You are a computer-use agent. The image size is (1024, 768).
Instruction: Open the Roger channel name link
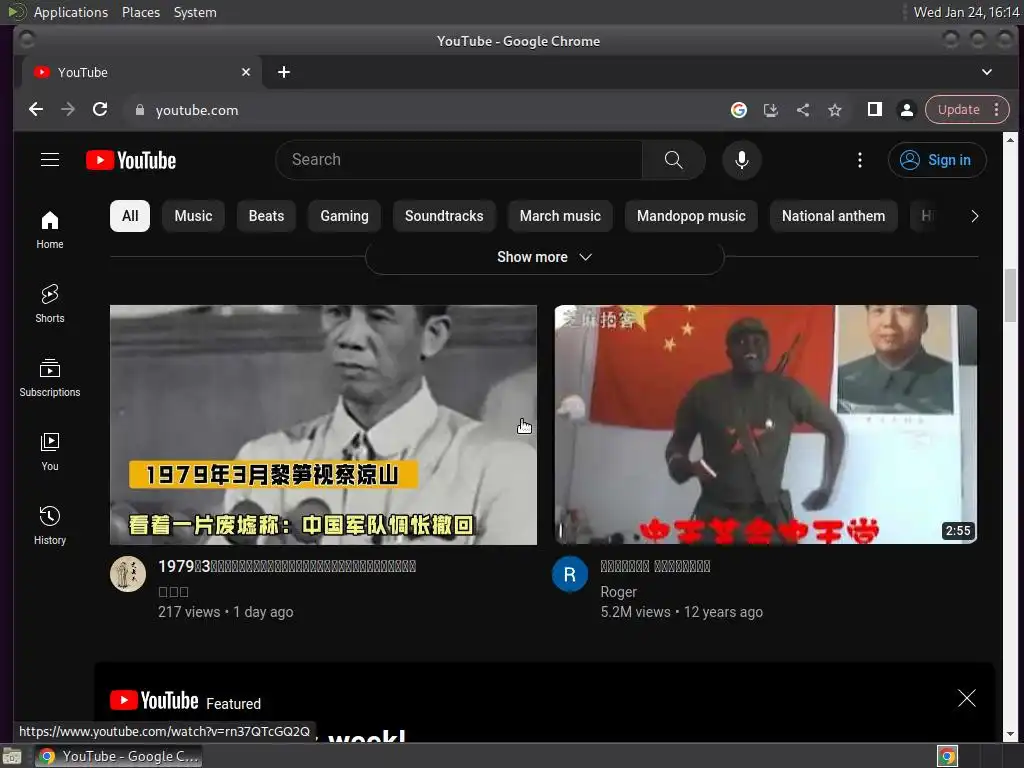pos(618,592)
